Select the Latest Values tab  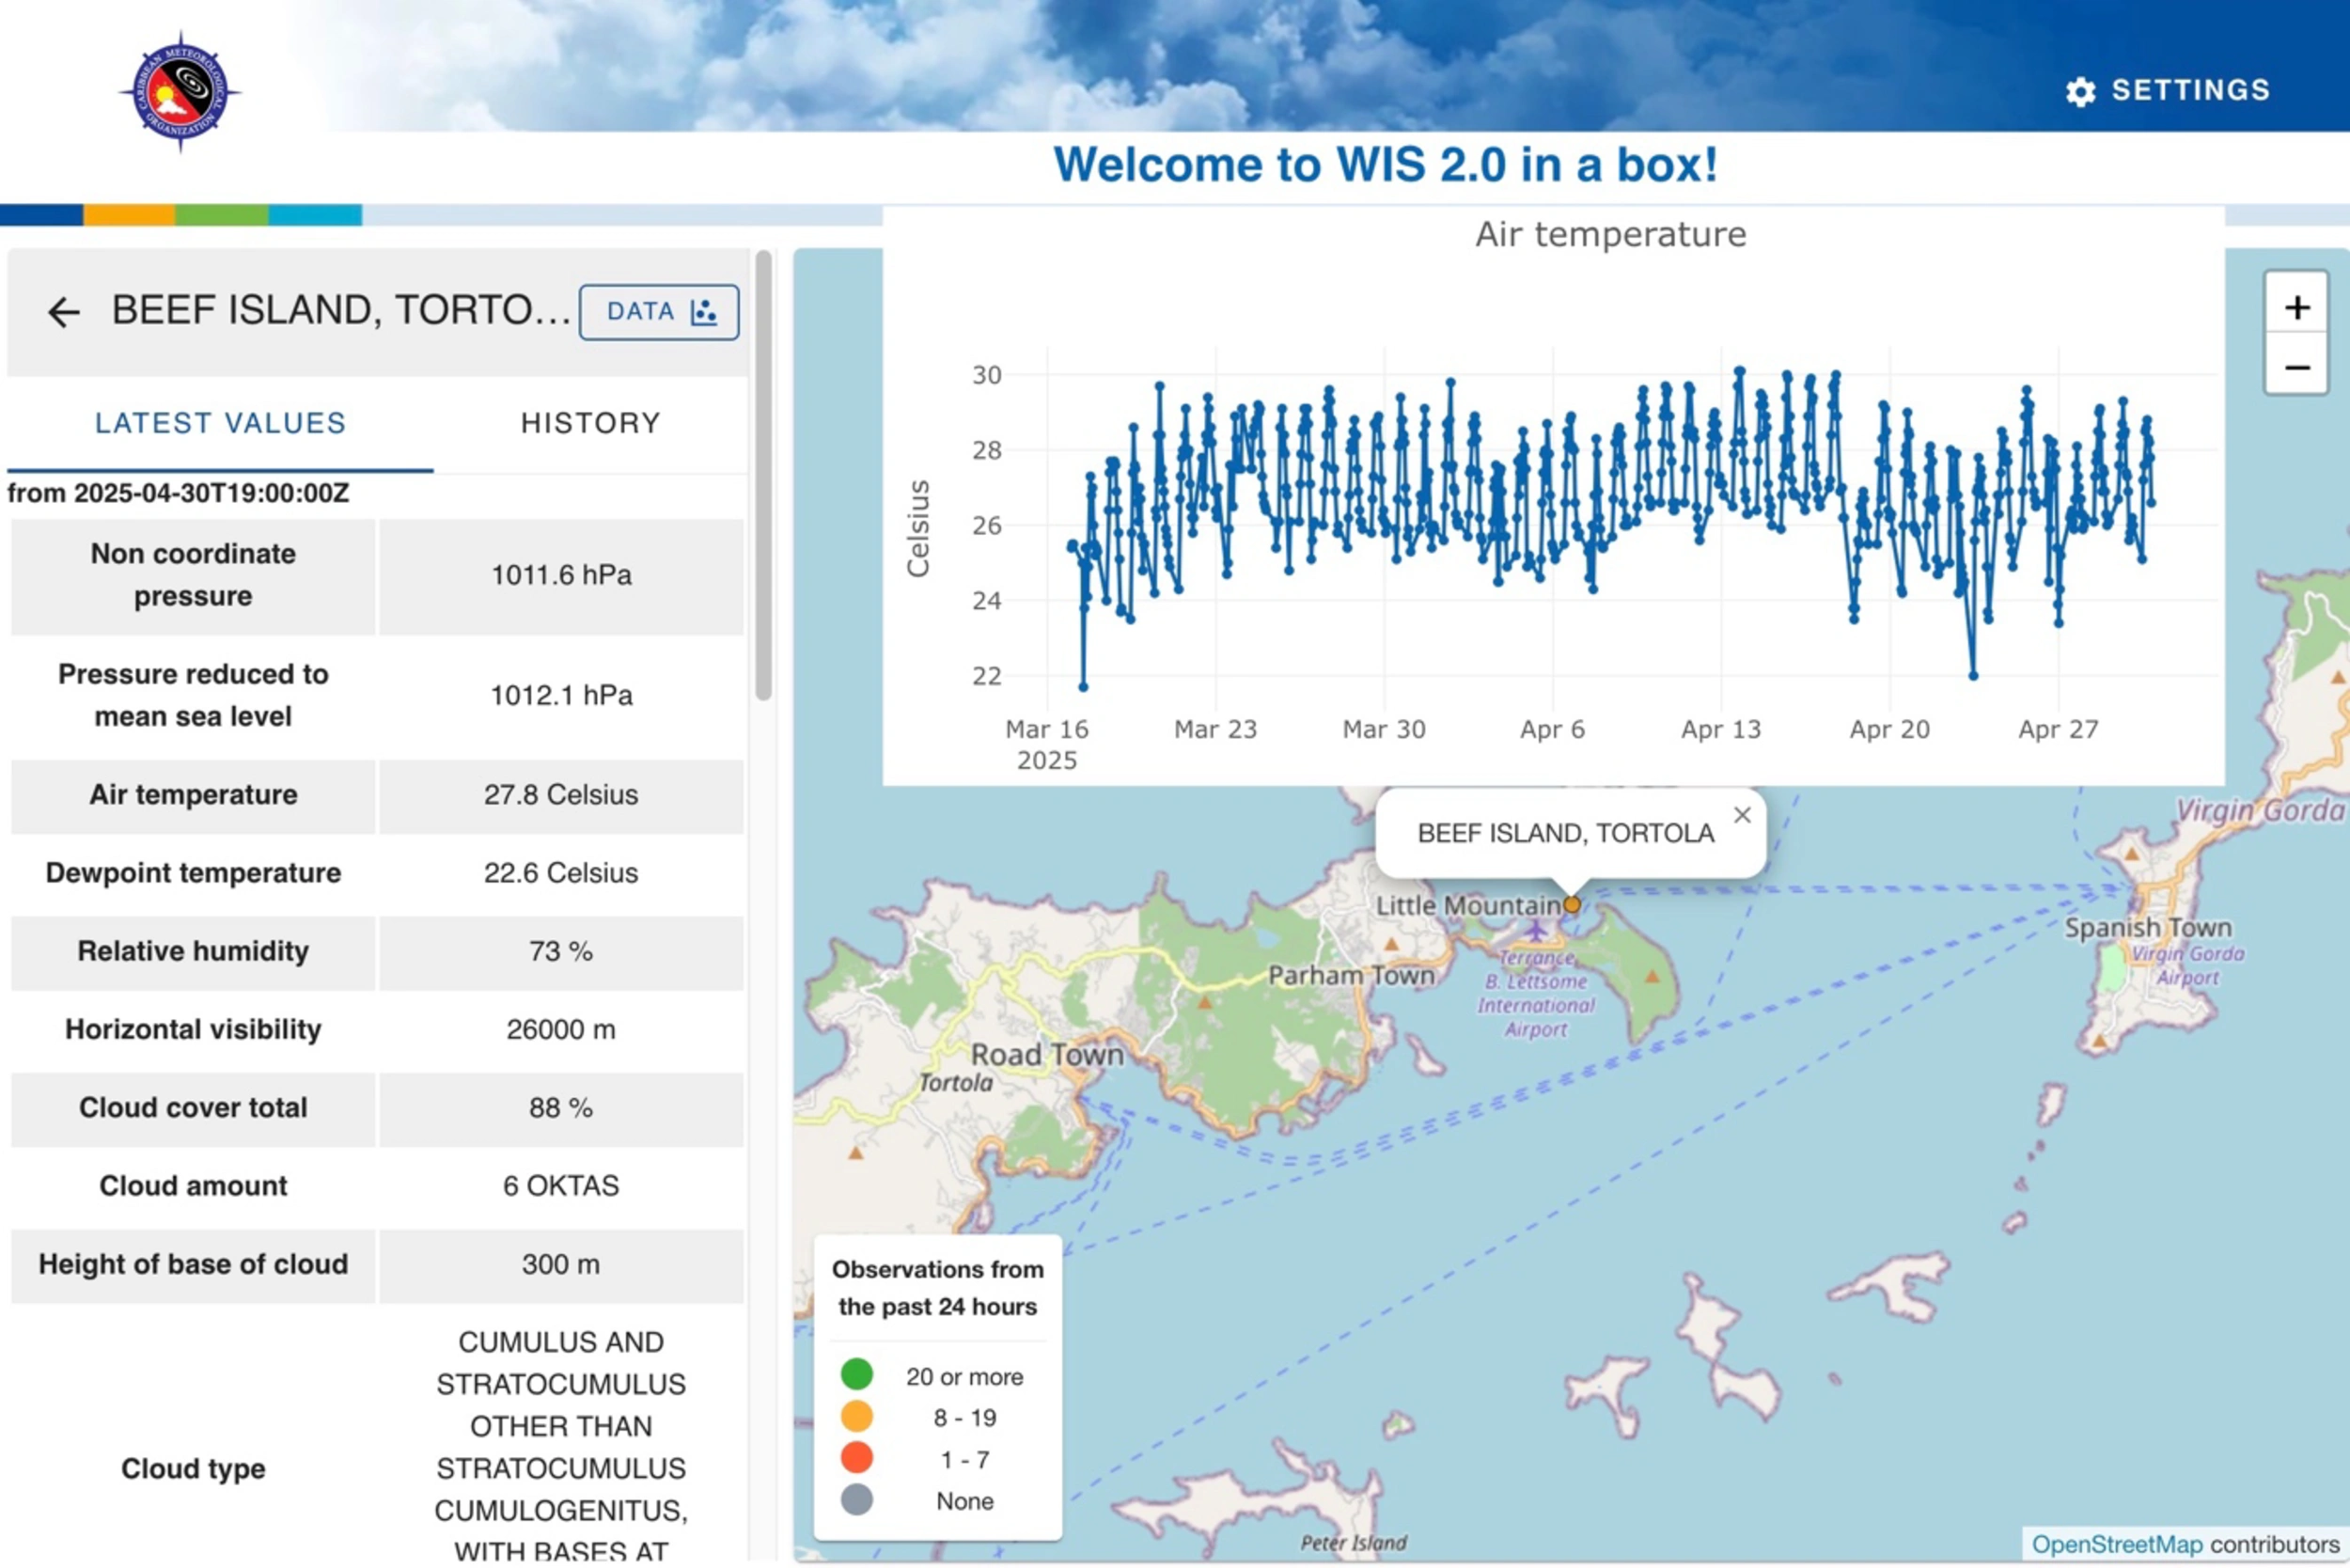tap(220, 423)
